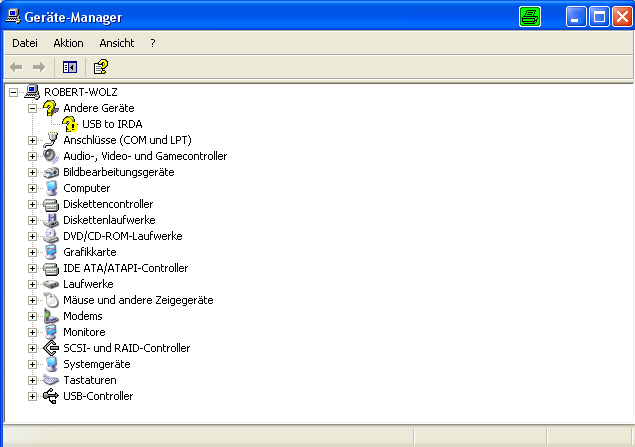Click the Andere Geräte question mark icon
Image resolution: width=635 pixels, height=447 pixels.
coord(51,108)
